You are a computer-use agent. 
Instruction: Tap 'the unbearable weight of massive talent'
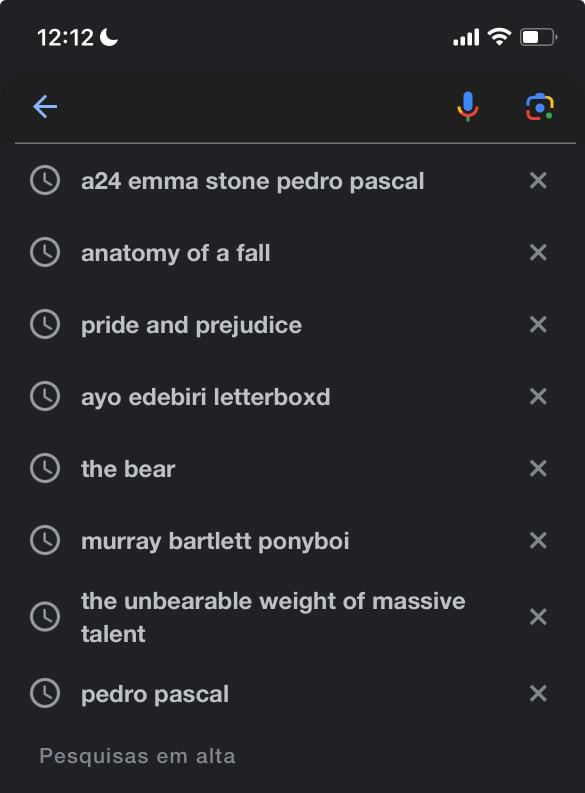pos(273,617)
